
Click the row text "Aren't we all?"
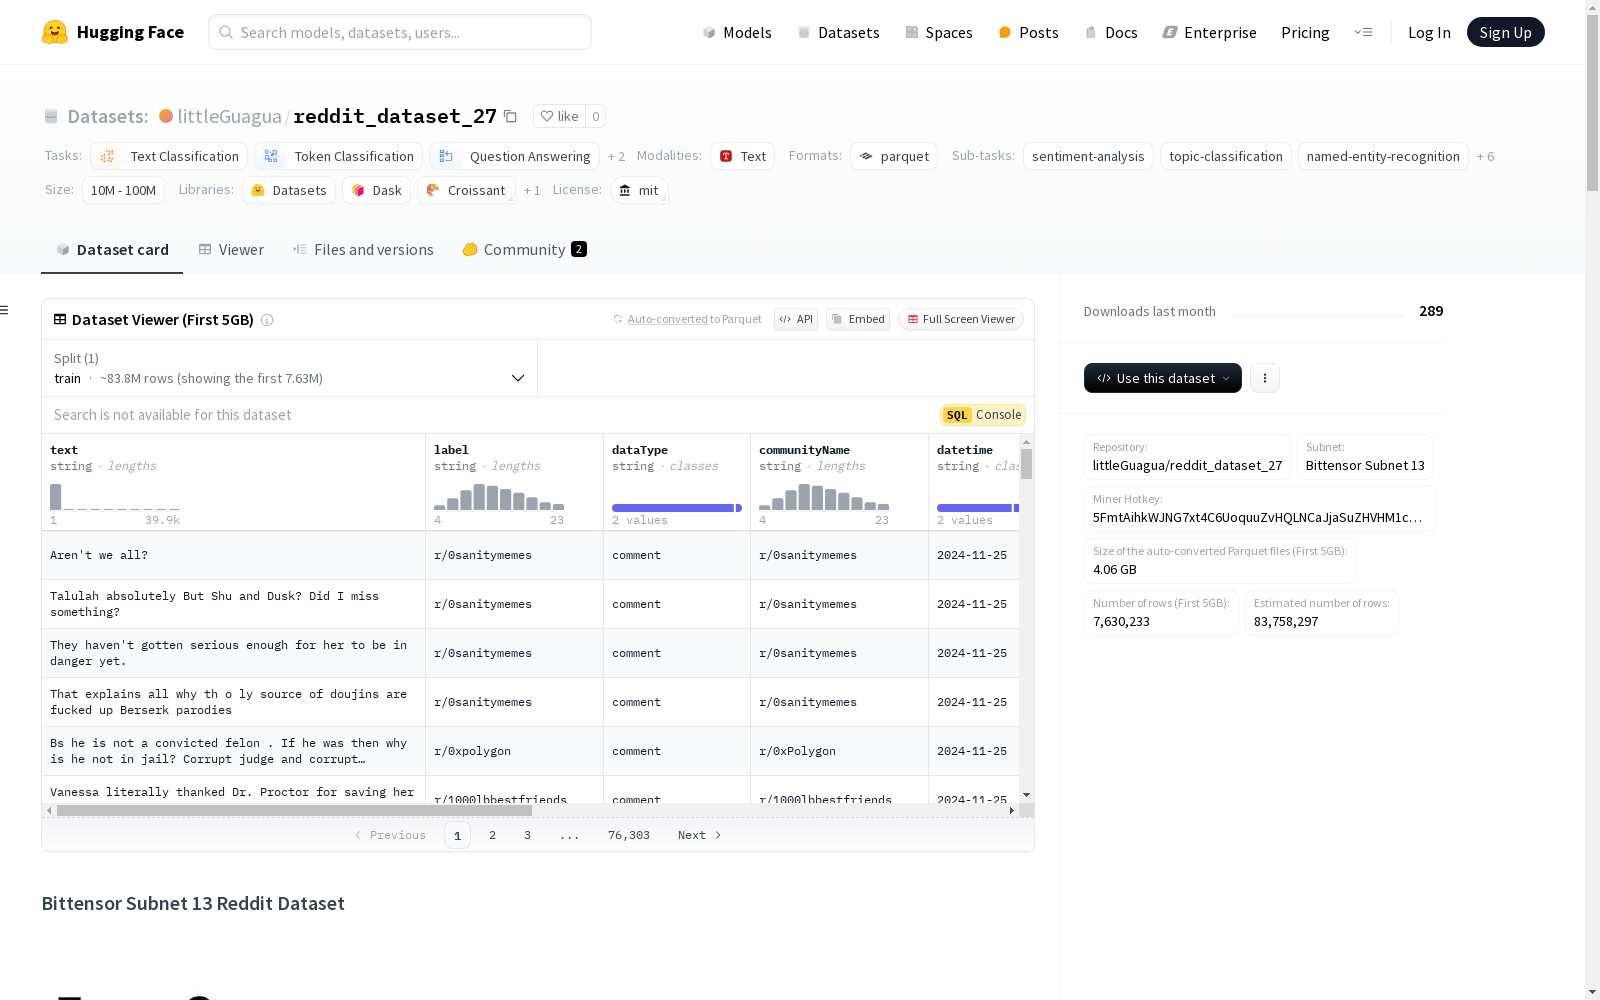click(x=99, y=555)
